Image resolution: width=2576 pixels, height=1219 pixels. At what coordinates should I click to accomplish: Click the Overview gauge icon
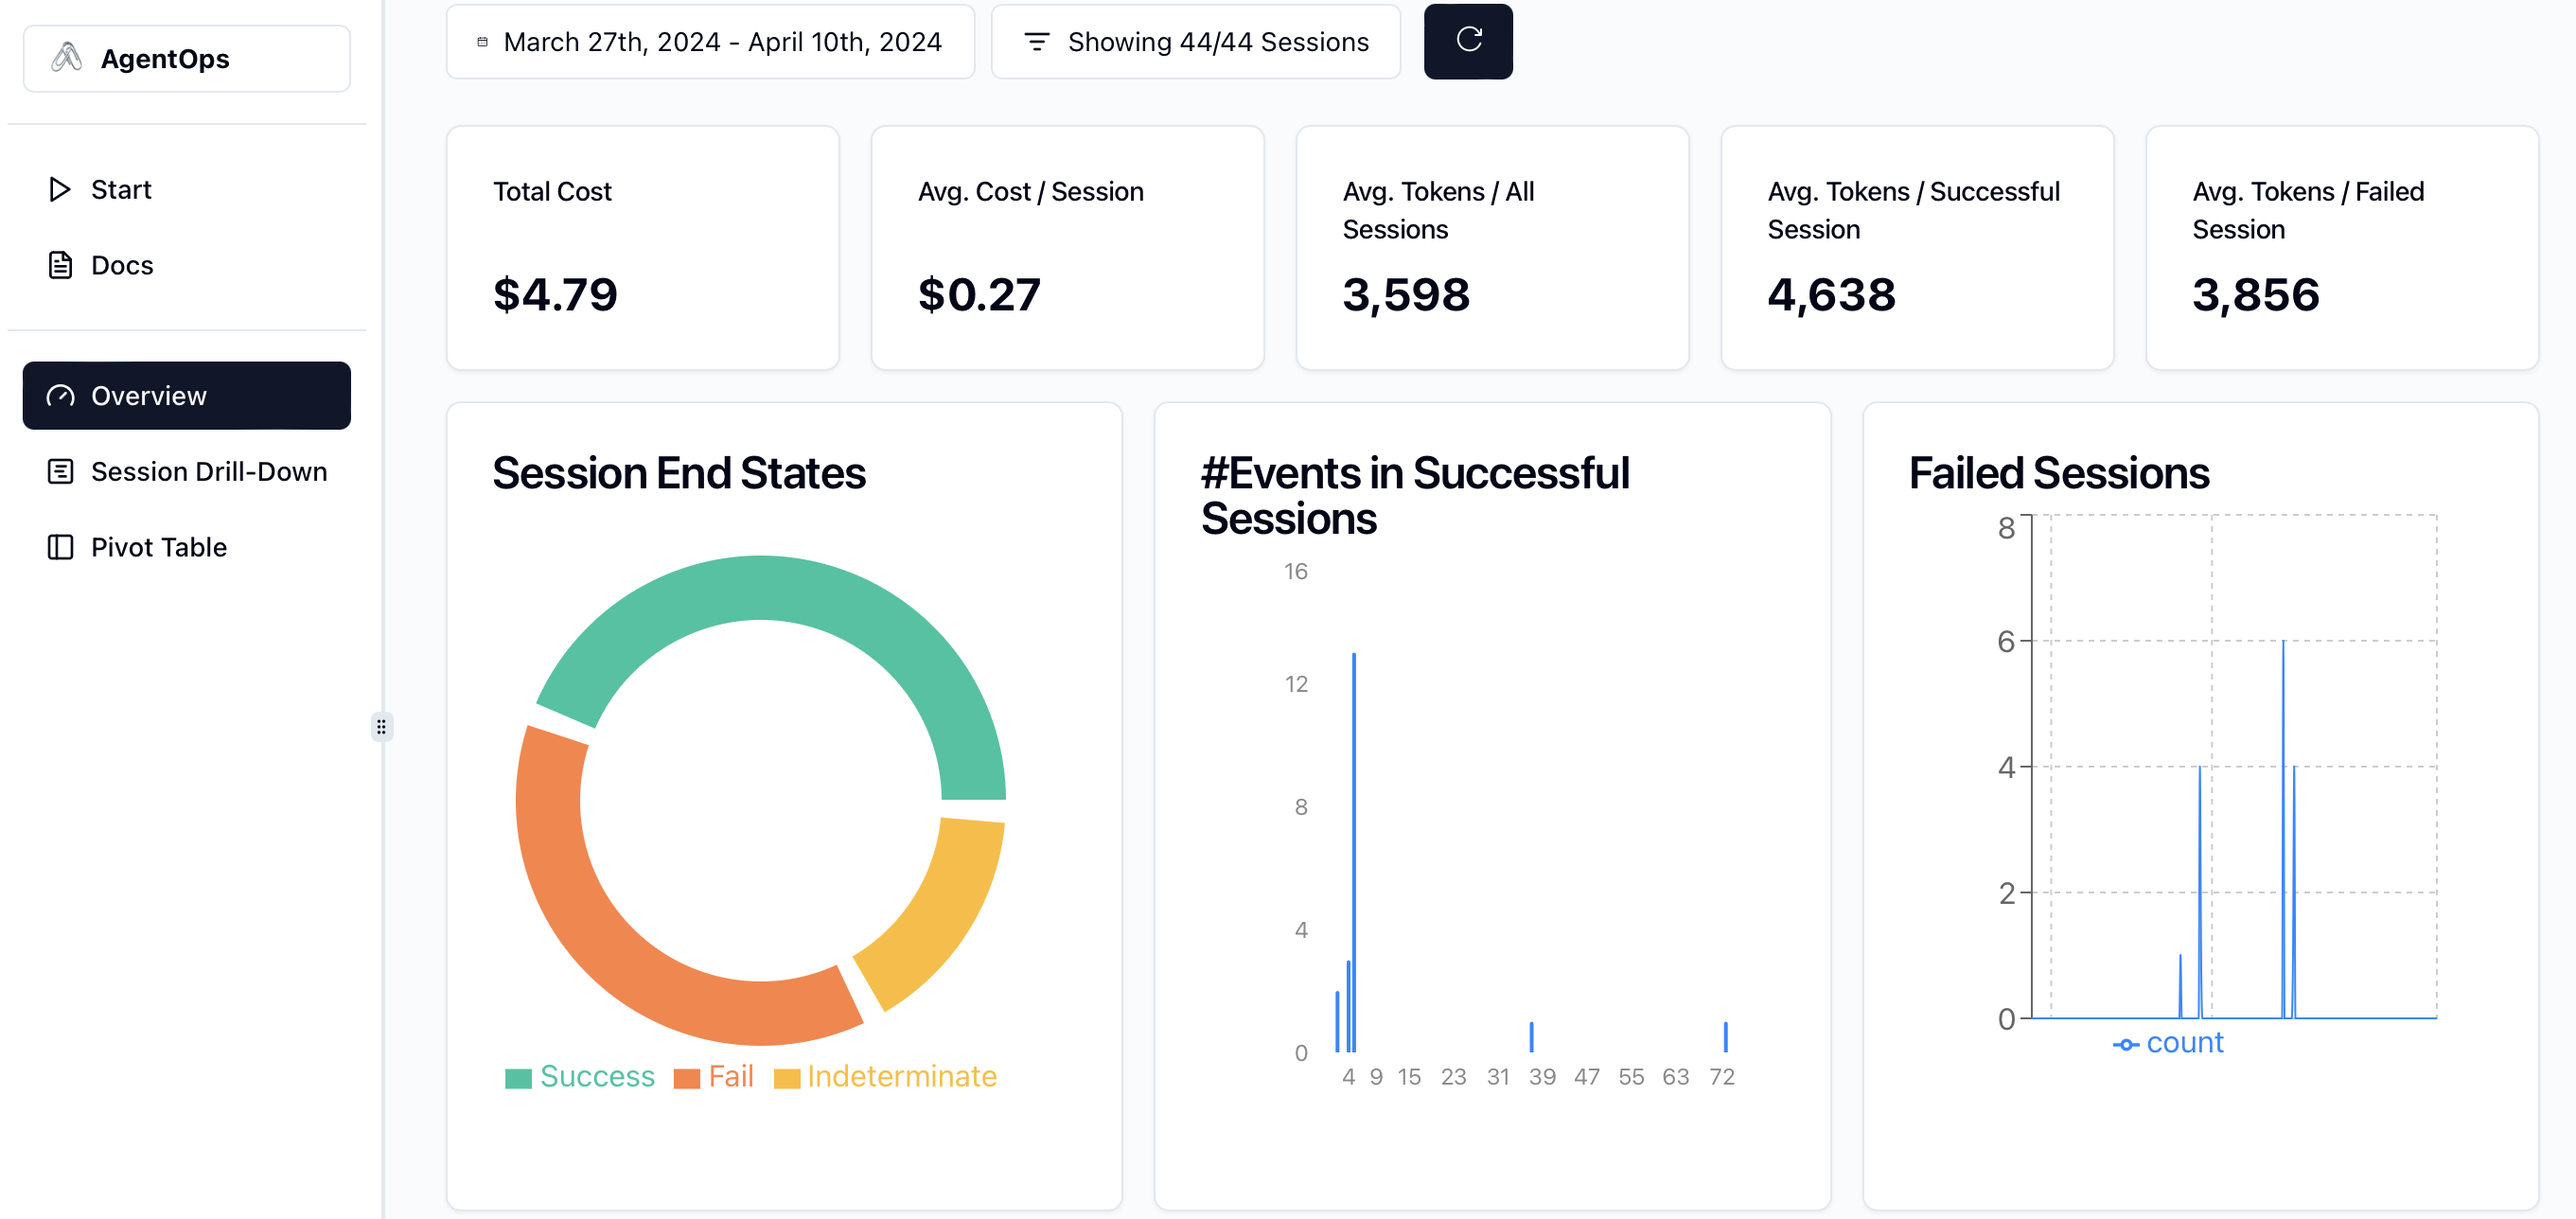pyautogui.click(x=60, y=396)
